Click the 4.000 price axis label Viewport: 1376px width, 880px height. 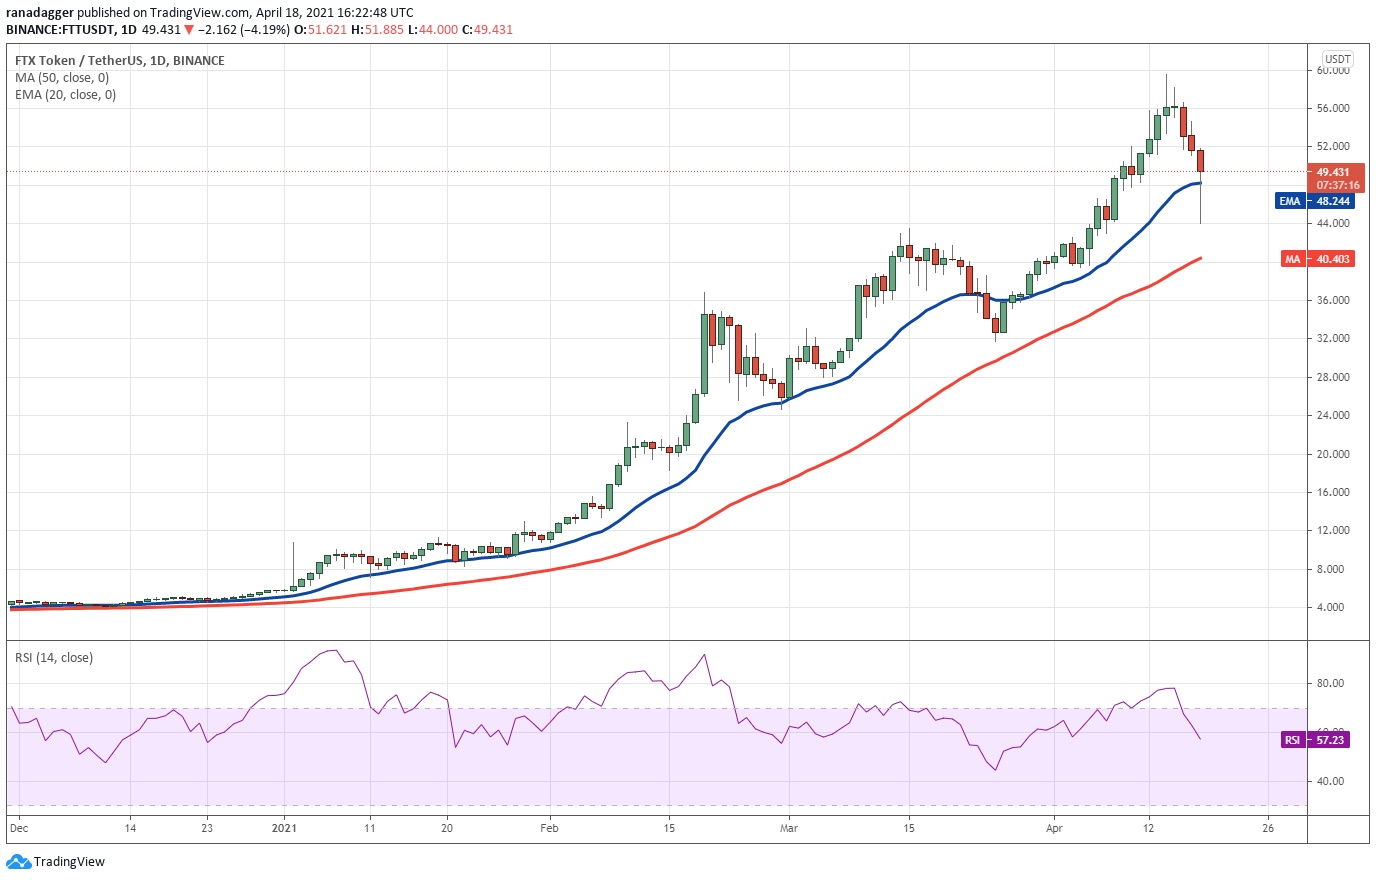(1330, 607)
